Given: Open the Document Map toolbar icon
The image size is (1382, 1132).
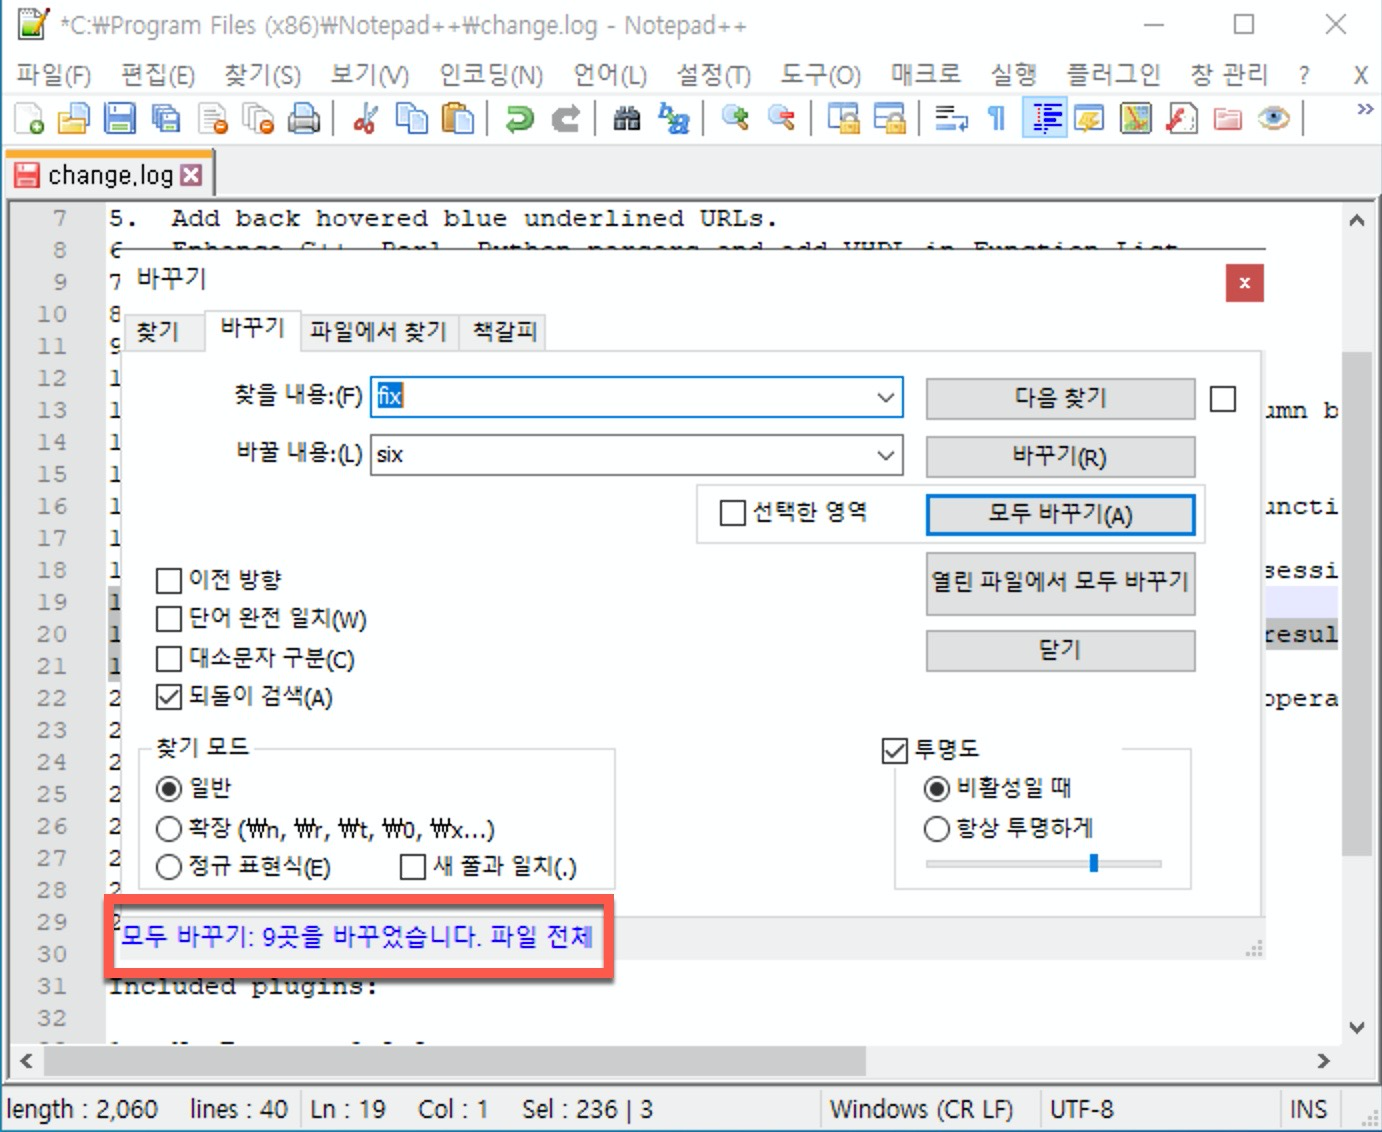Looking at the screenshot, I should click(x=1135, y=119).
